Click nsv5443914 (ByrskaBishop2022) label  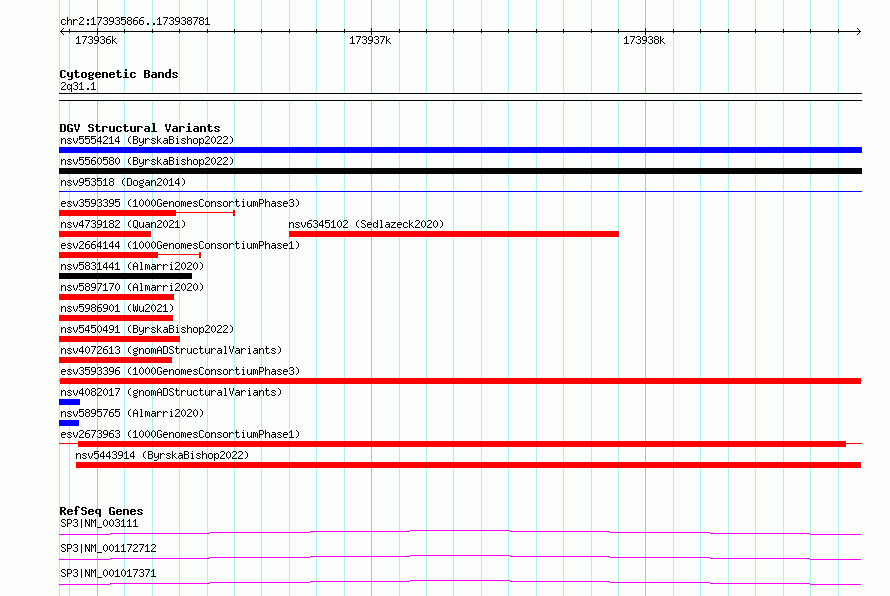[162, 455]
